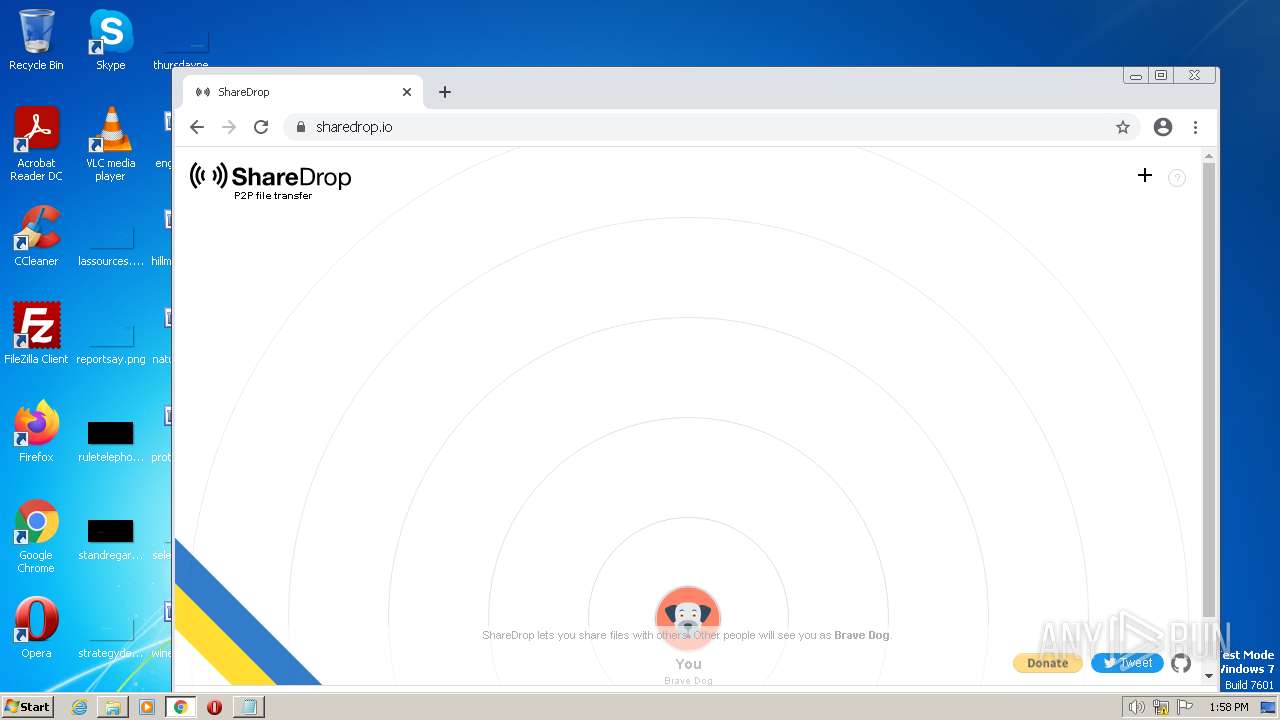View site info via the padlock icon
The width and height of the screenshot is (1280, 720).
300,127
